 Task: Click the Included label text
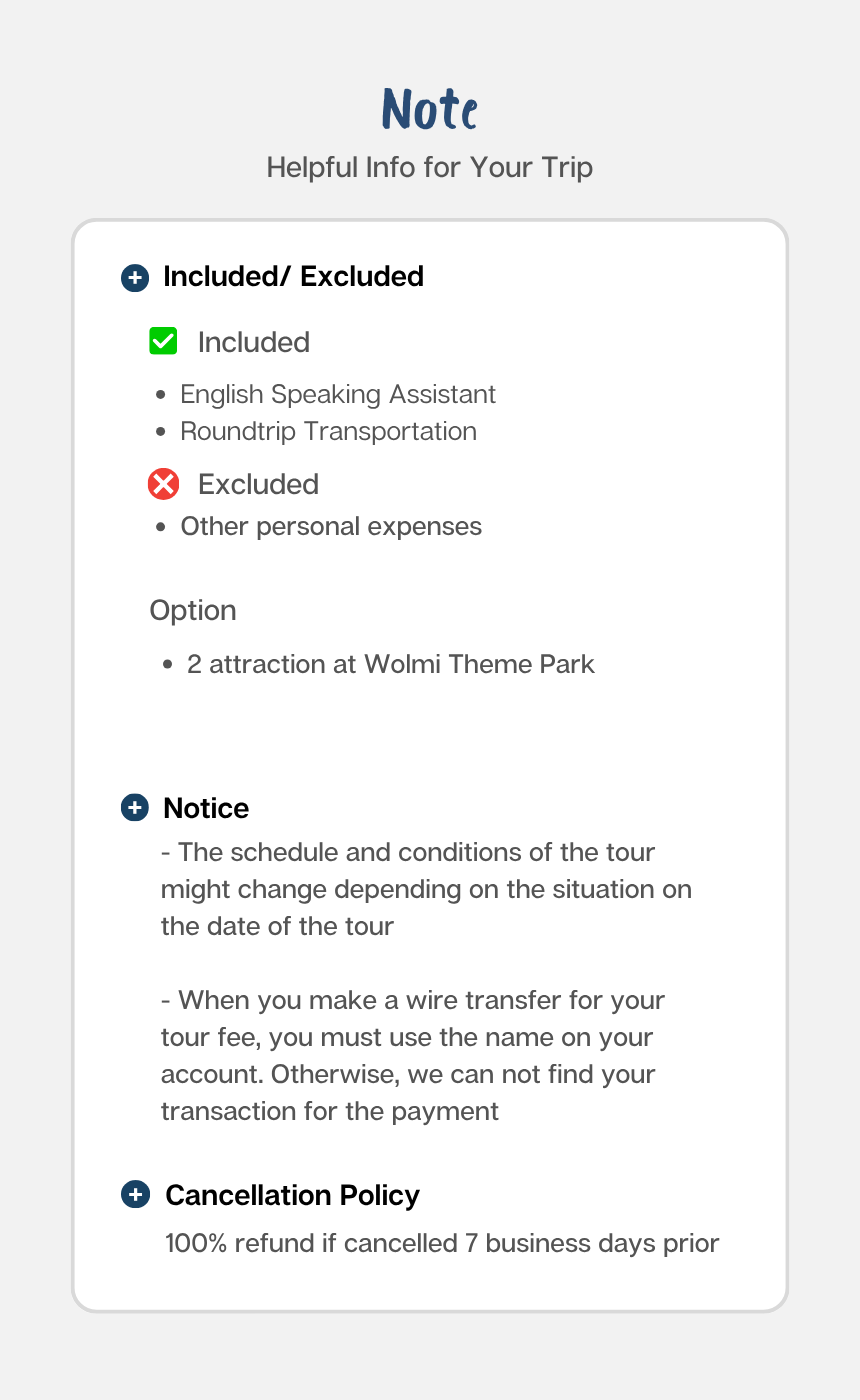point(254,342)
